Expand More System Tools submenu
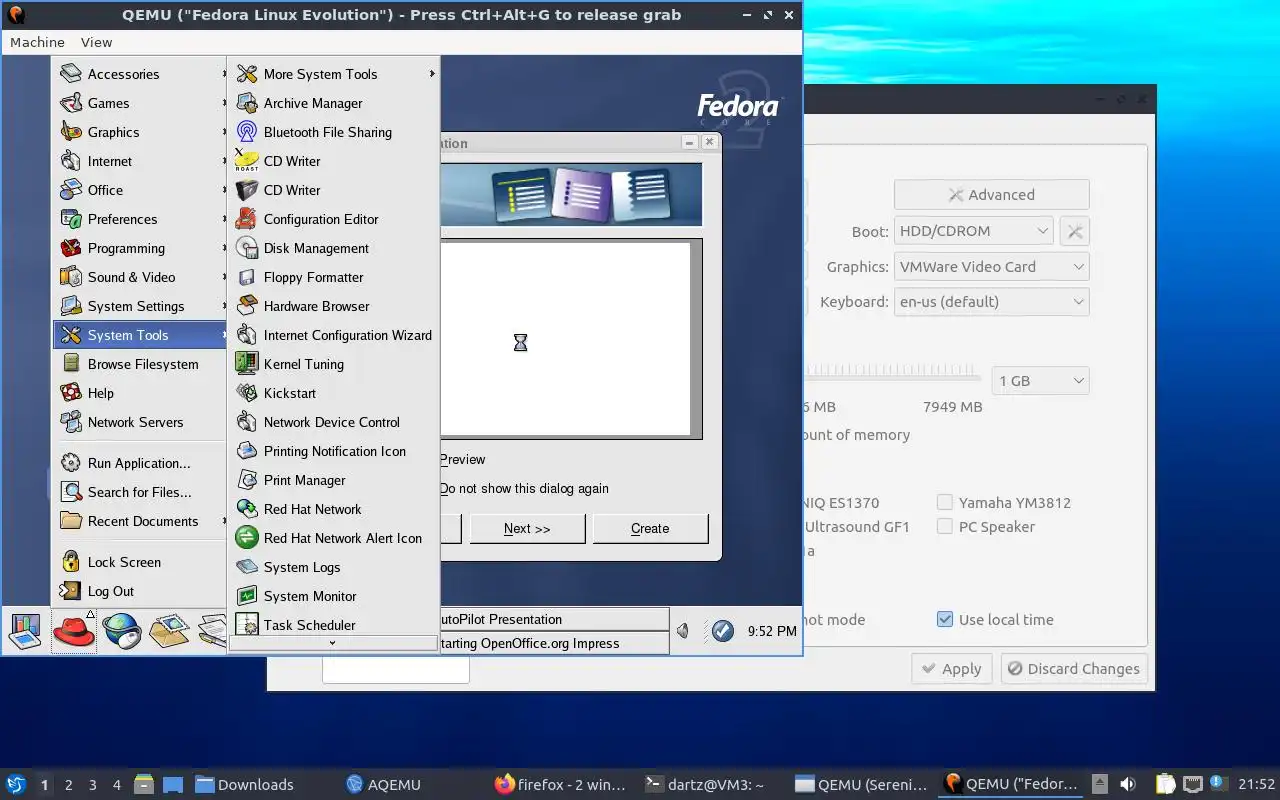The height and width of the screenshot is (800, 1280). click(333, 74)
